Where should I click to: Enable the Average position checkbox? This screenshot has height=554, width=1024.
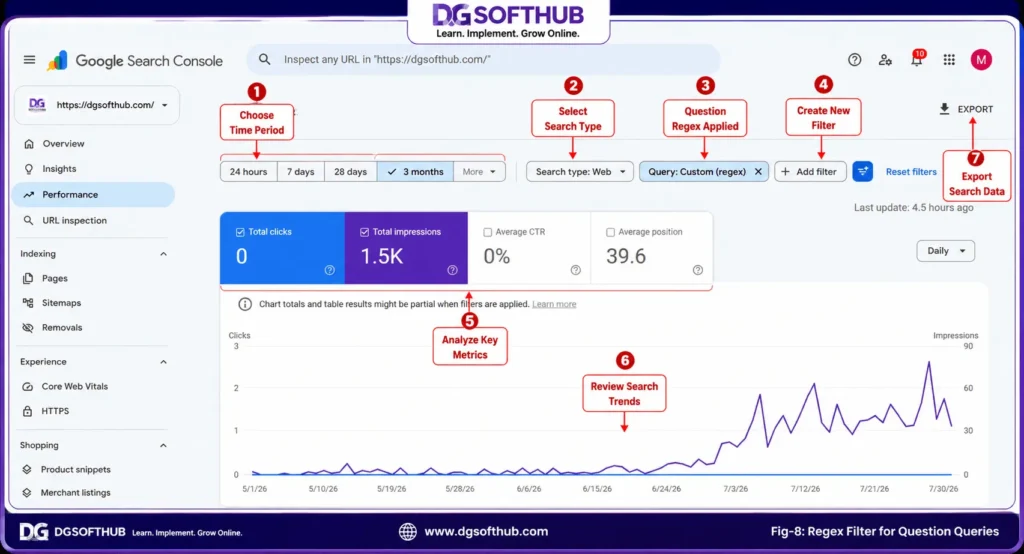tap(610, 232)
